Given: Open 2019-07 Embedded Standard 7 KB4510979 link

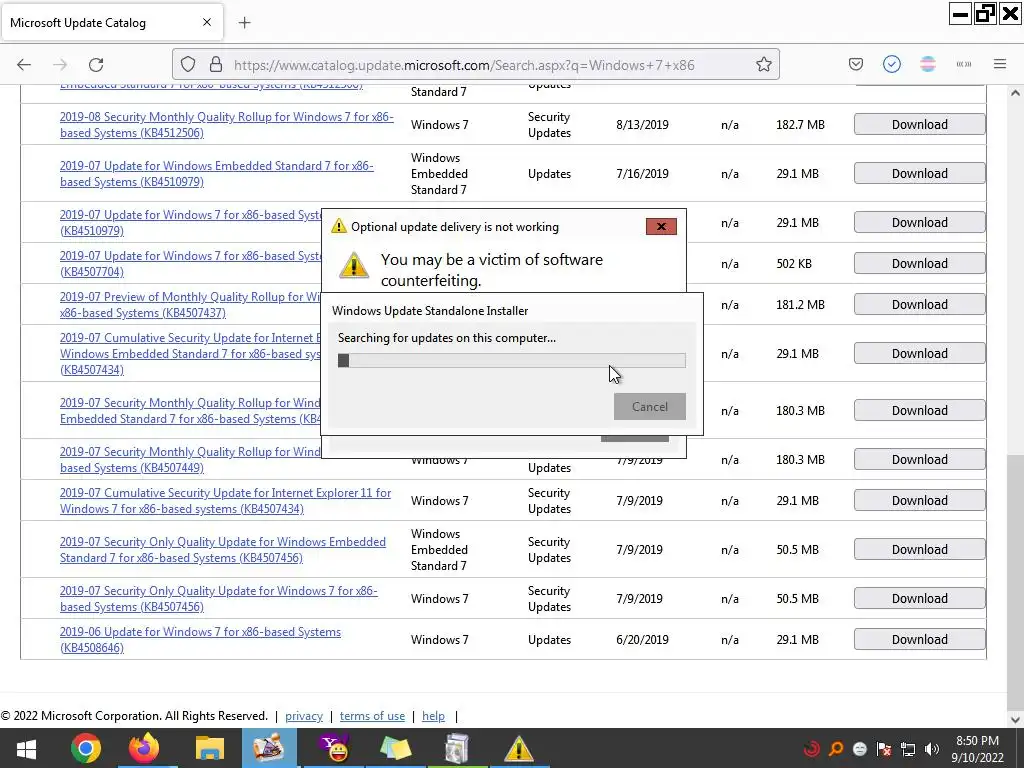Looking at the screenshot, I should [x=217, y=174].
